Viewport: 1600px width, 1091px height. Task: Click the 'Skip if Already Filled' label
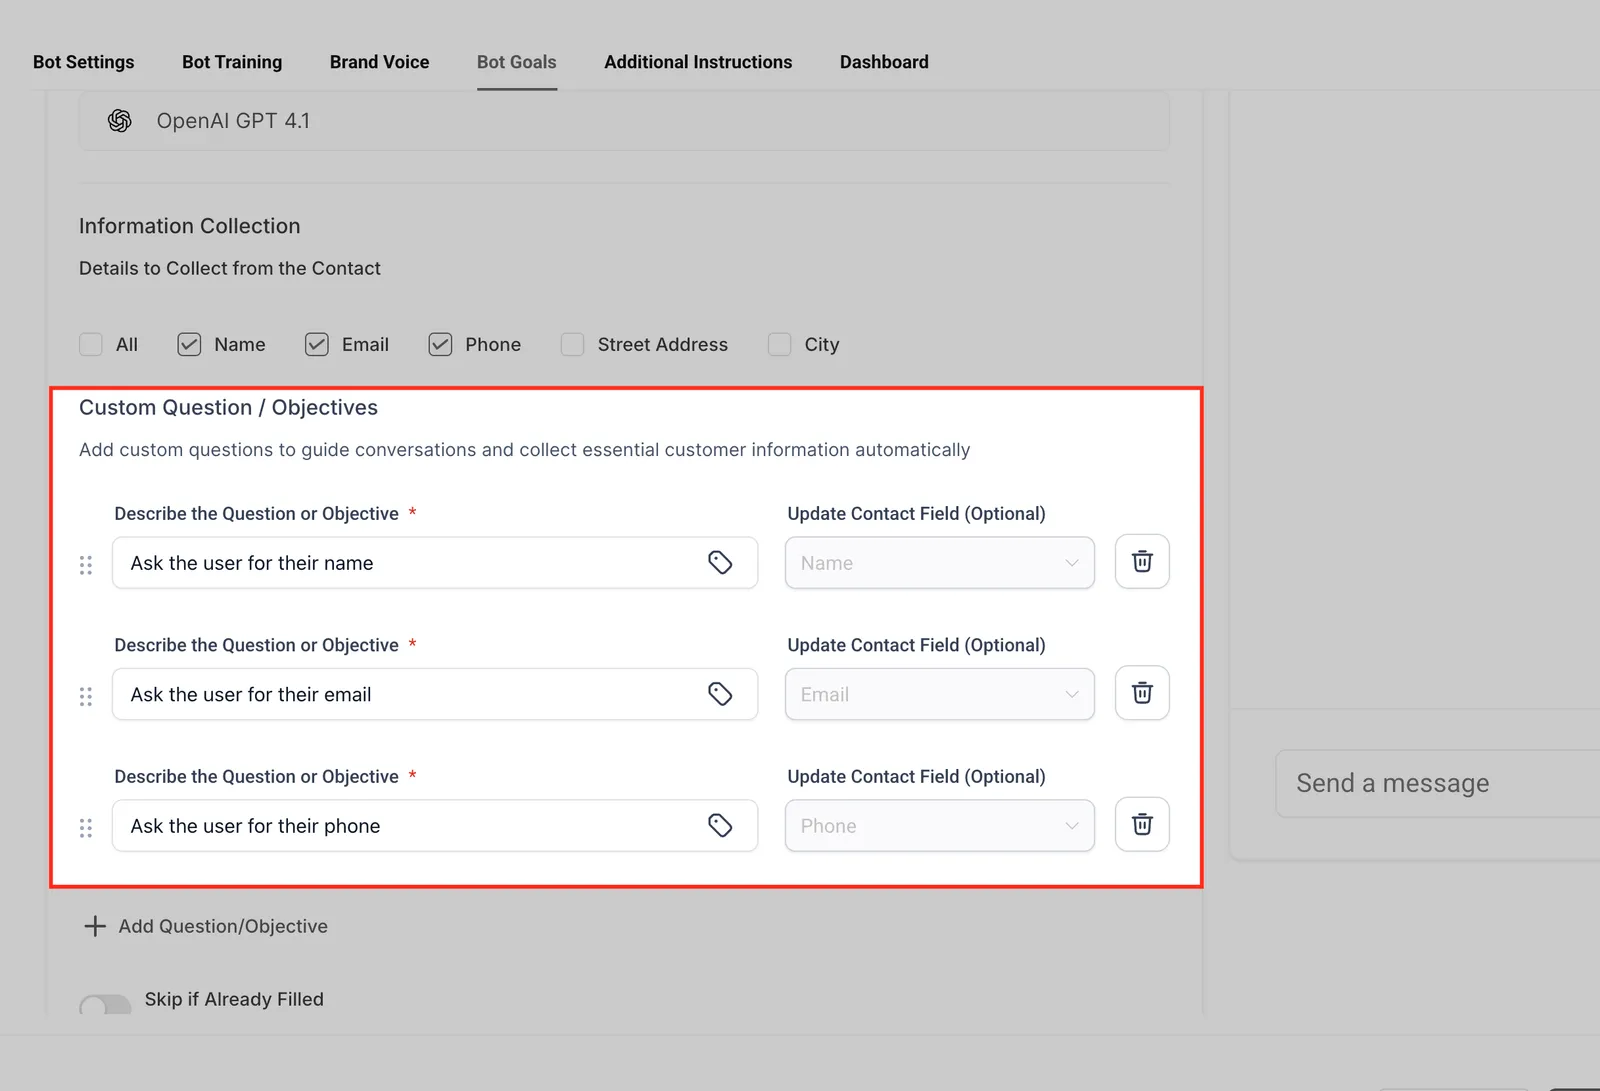point(234,999)
